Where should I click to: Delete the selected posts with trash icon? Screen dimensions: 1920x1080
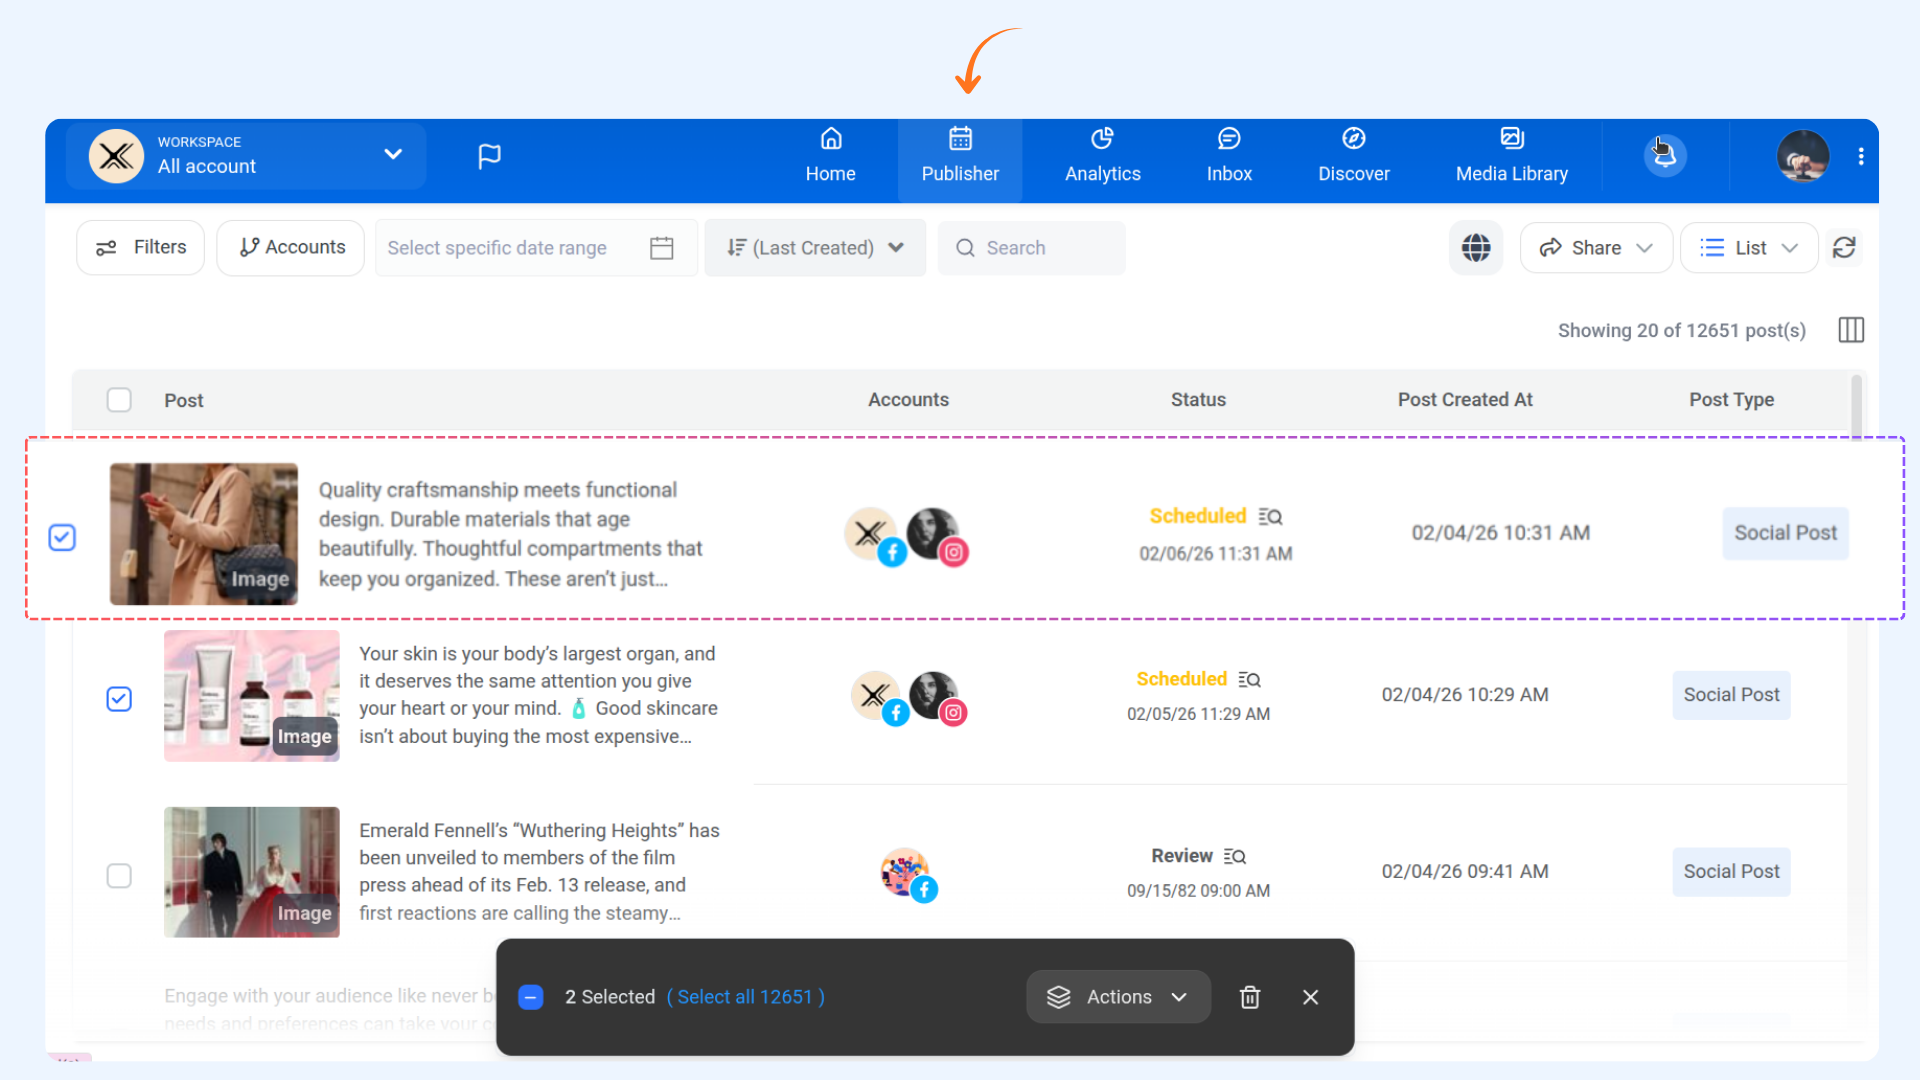[x=1250, y=997]
